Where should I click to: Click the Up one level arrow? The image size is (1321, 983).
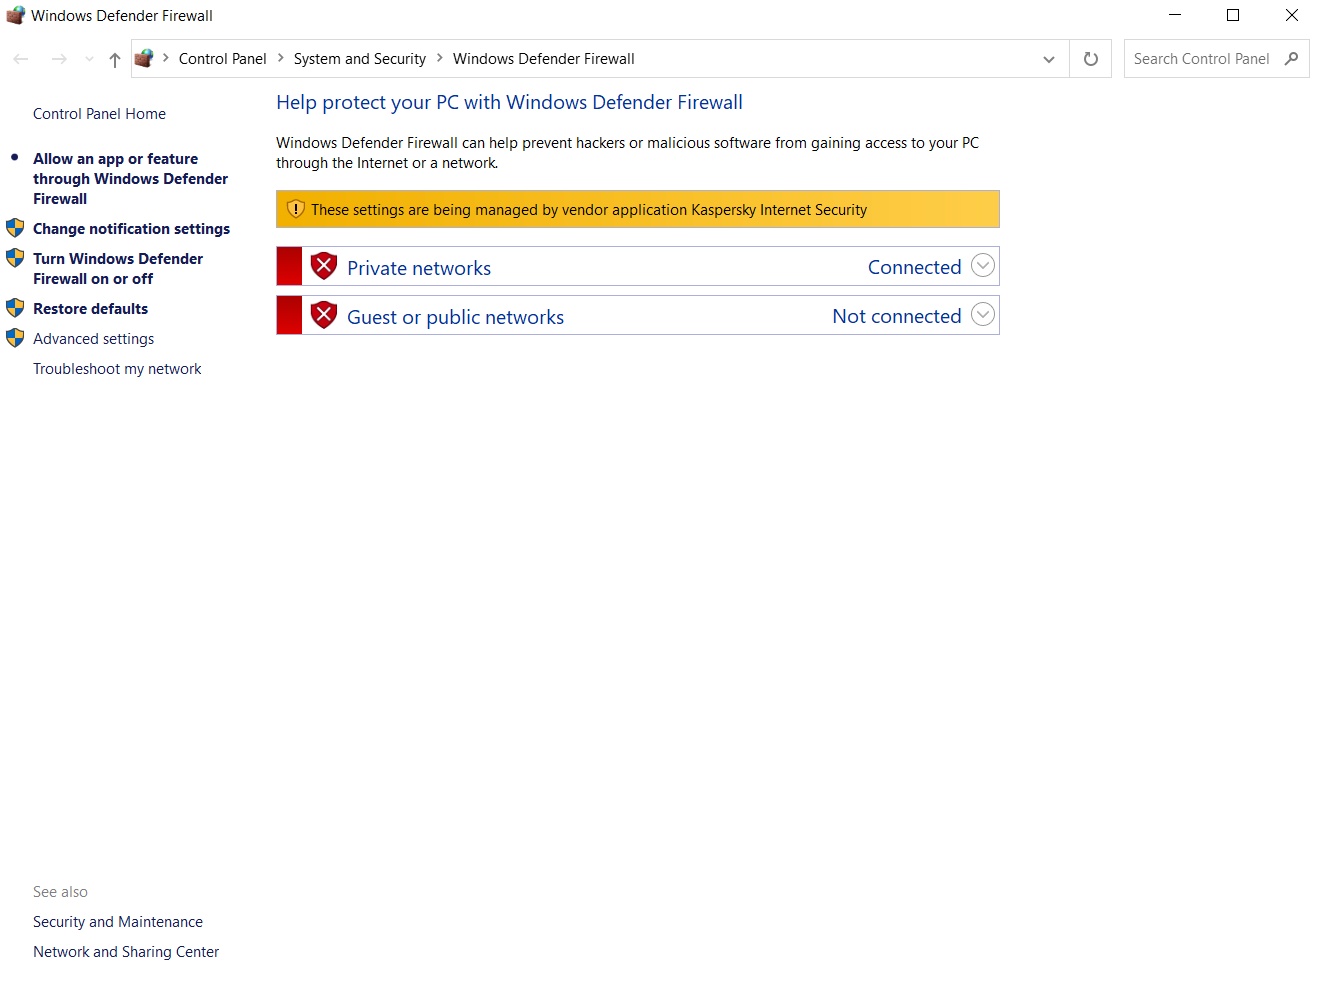(115, 59)
